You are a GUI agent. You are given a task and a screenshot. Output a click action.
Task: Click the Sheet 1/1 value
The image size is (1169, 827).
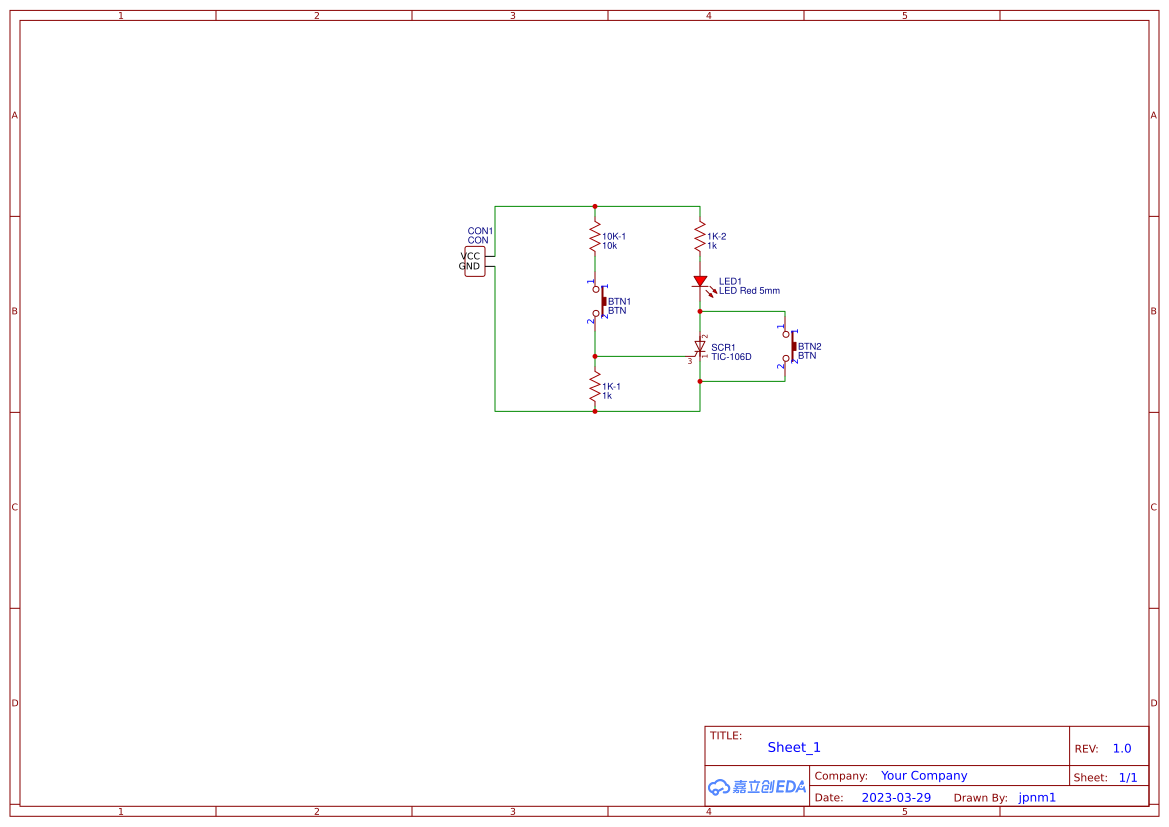[1129, 777]
